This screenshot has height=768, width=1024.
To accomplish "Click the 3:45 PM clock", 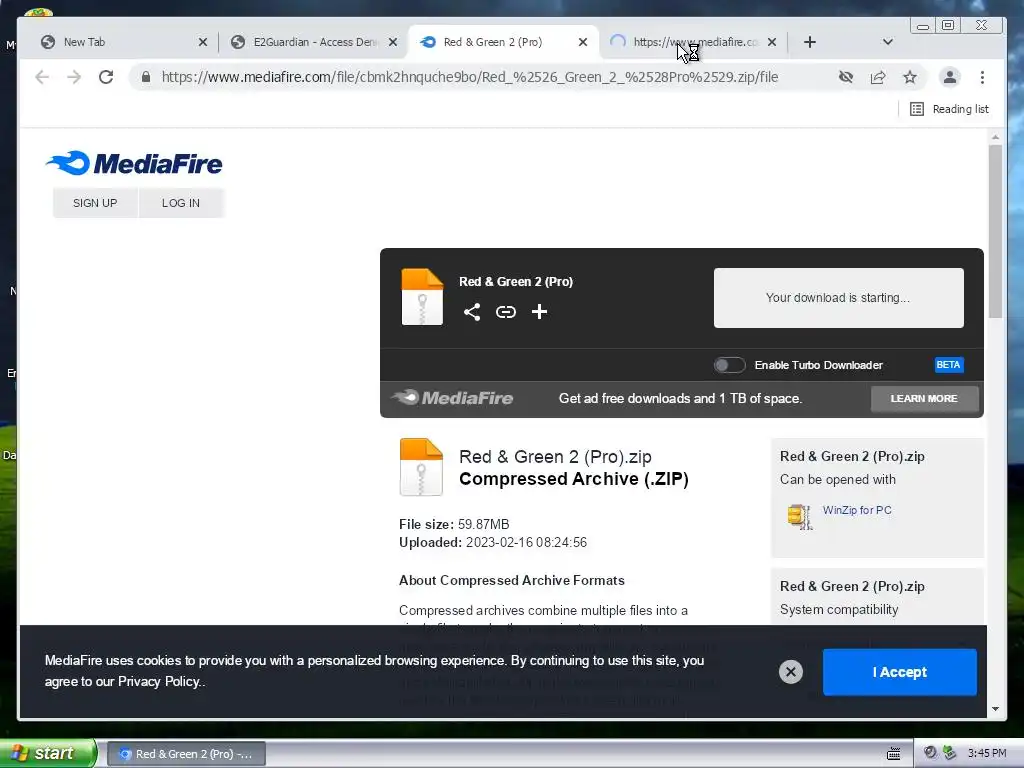I will coord(987,753).
